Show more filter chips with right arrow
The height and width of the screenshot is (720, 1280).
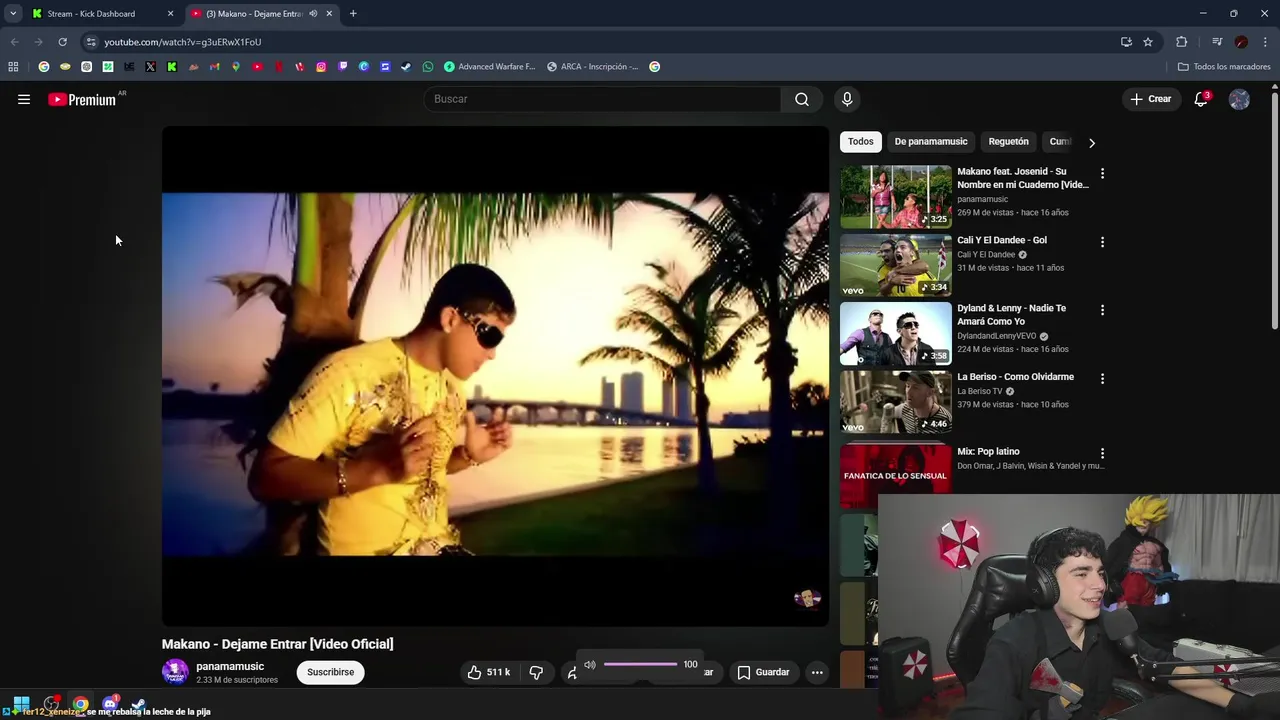tap(1092, 143)
